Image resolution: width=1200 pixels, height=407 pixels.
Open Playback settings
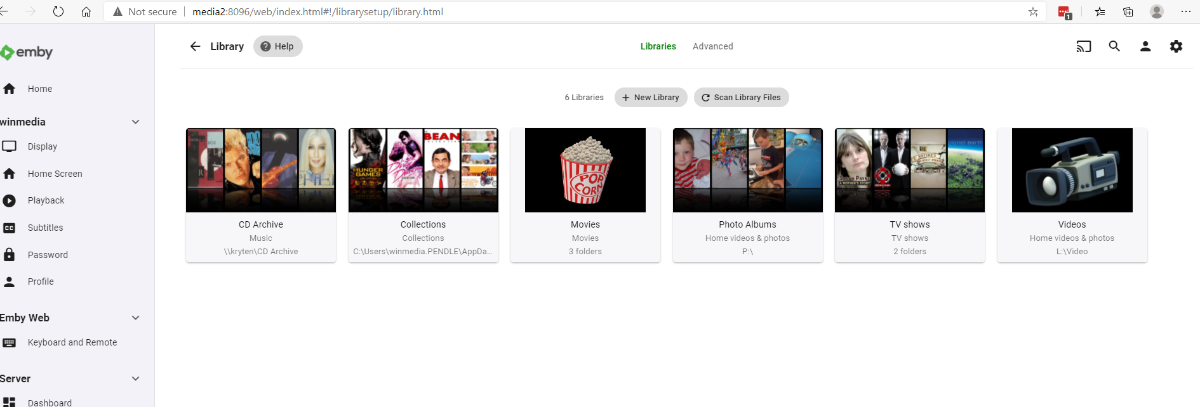(77, 201)
